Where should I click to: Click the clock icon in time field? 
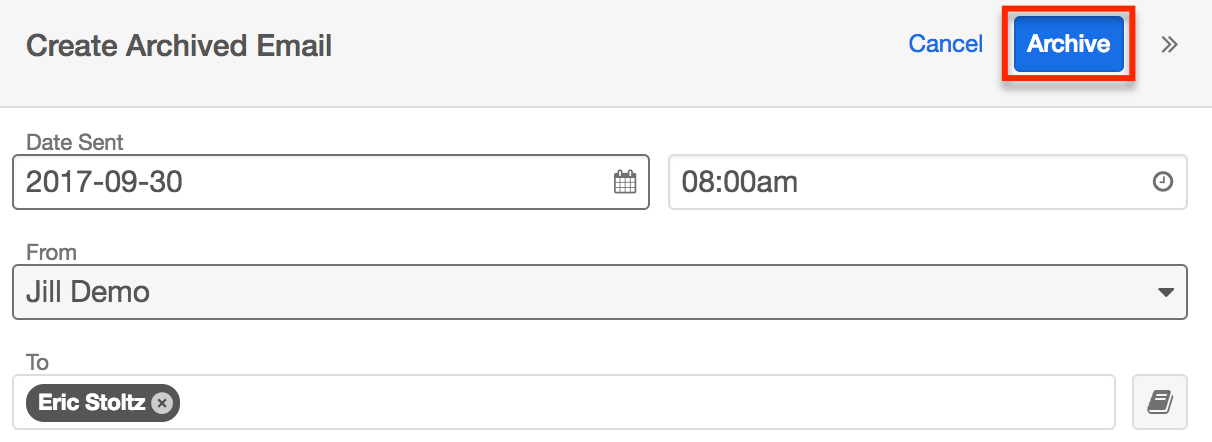pyautogui.click(x=1162, y=182)
